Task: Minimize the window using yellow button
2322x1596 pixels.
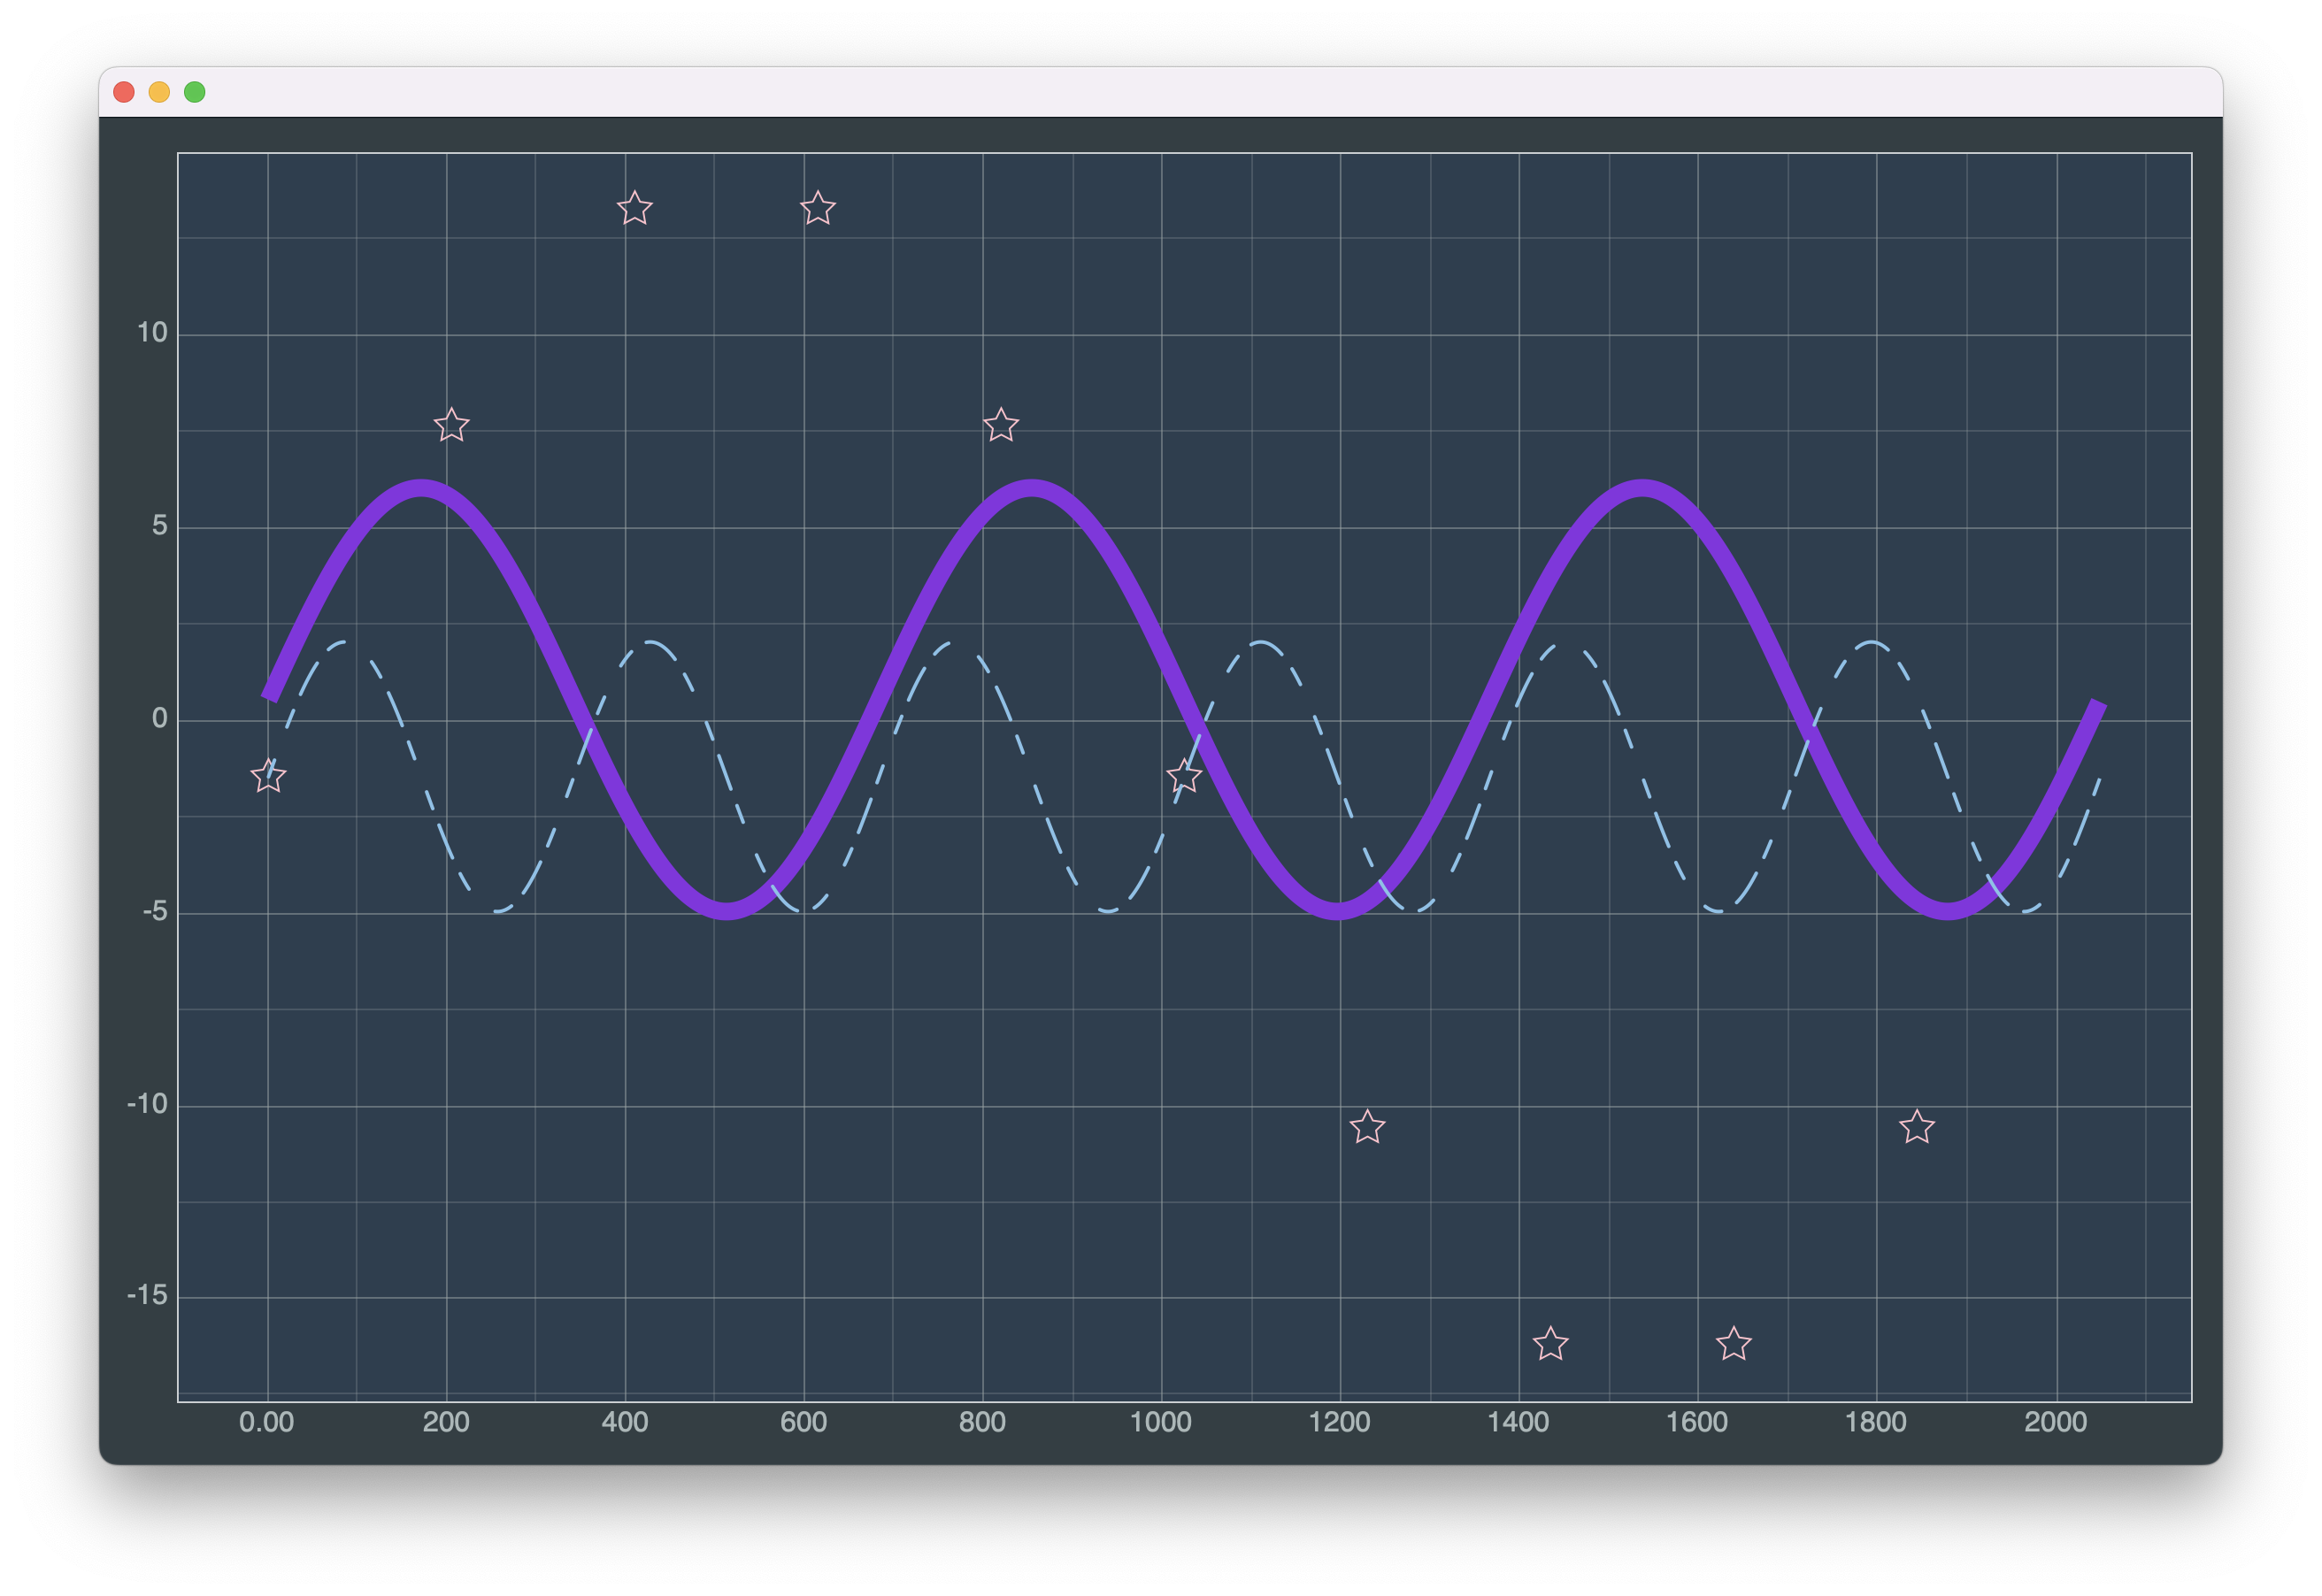Action: pyautogui.click(x=159, y=92)
